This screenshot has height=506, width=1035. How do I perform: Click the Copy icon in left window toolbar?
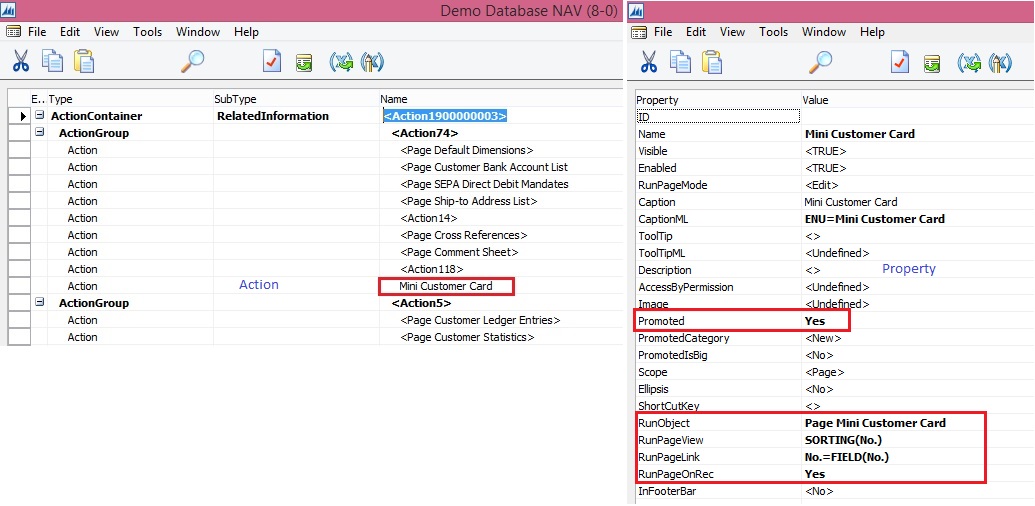[x=52, y=61]
